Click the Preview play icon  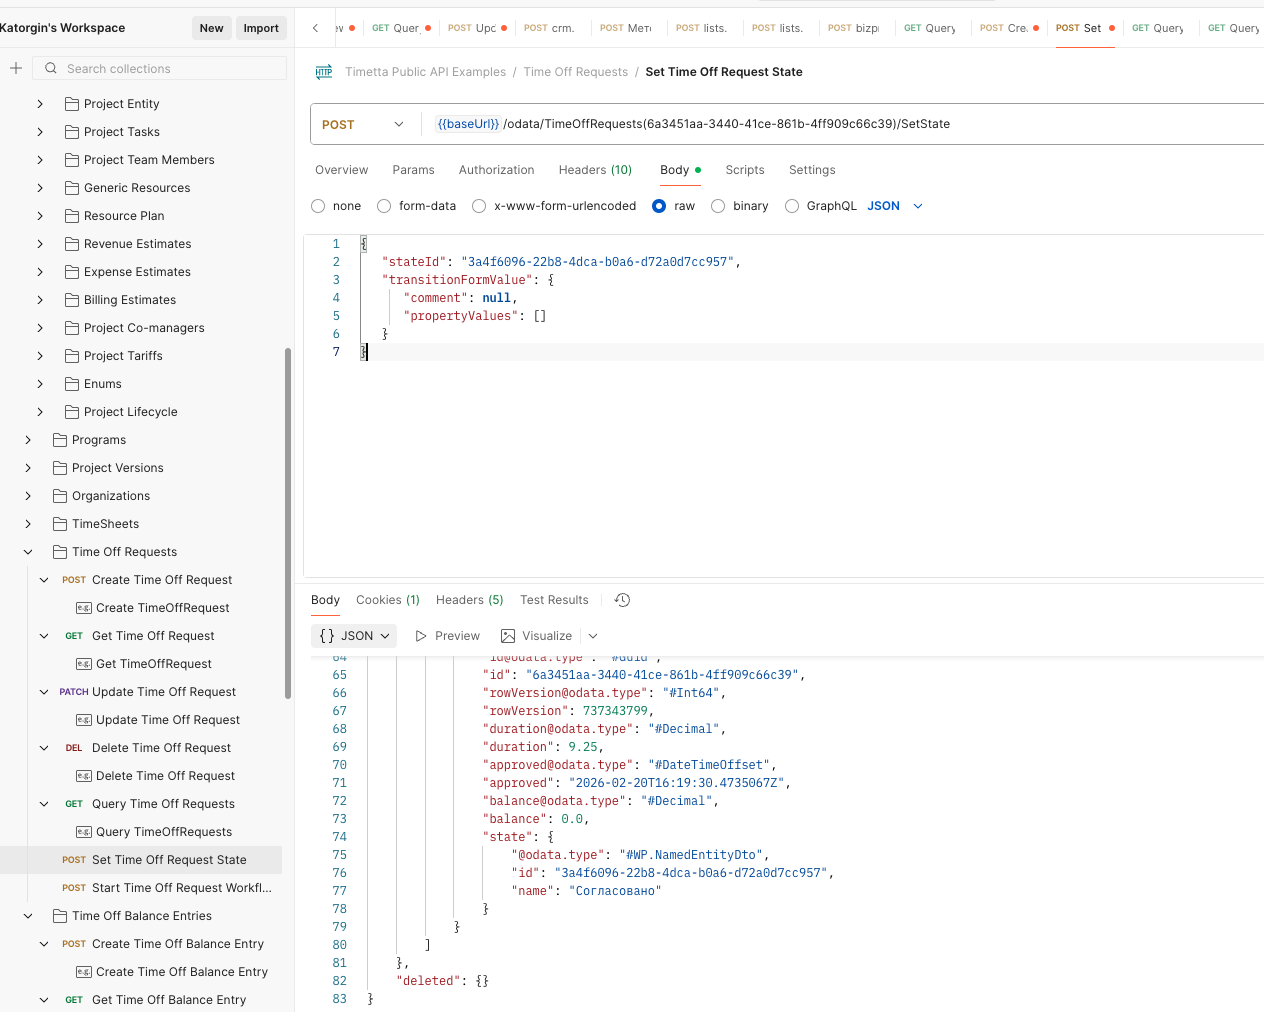[x=421, y=636]
